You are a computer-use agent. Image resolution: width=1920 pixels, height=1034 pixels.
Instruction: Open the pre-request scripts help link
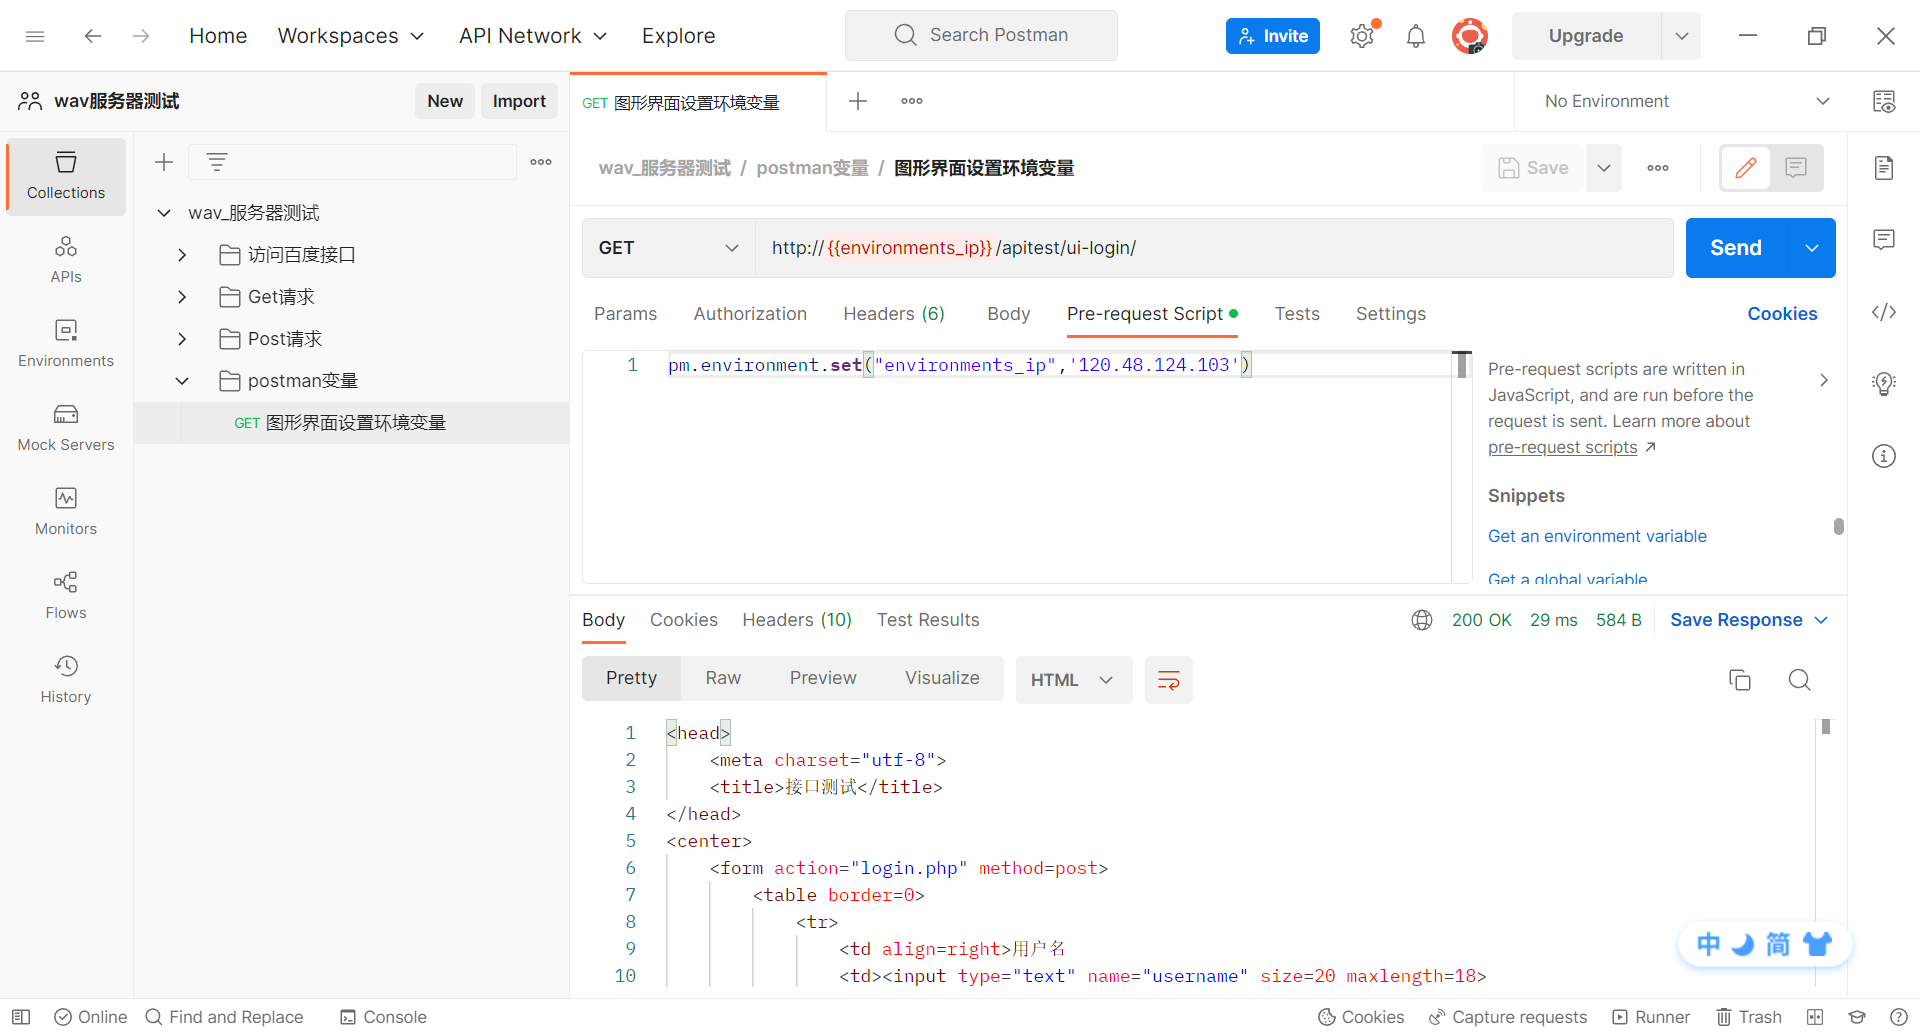[x=1563, y=447]
